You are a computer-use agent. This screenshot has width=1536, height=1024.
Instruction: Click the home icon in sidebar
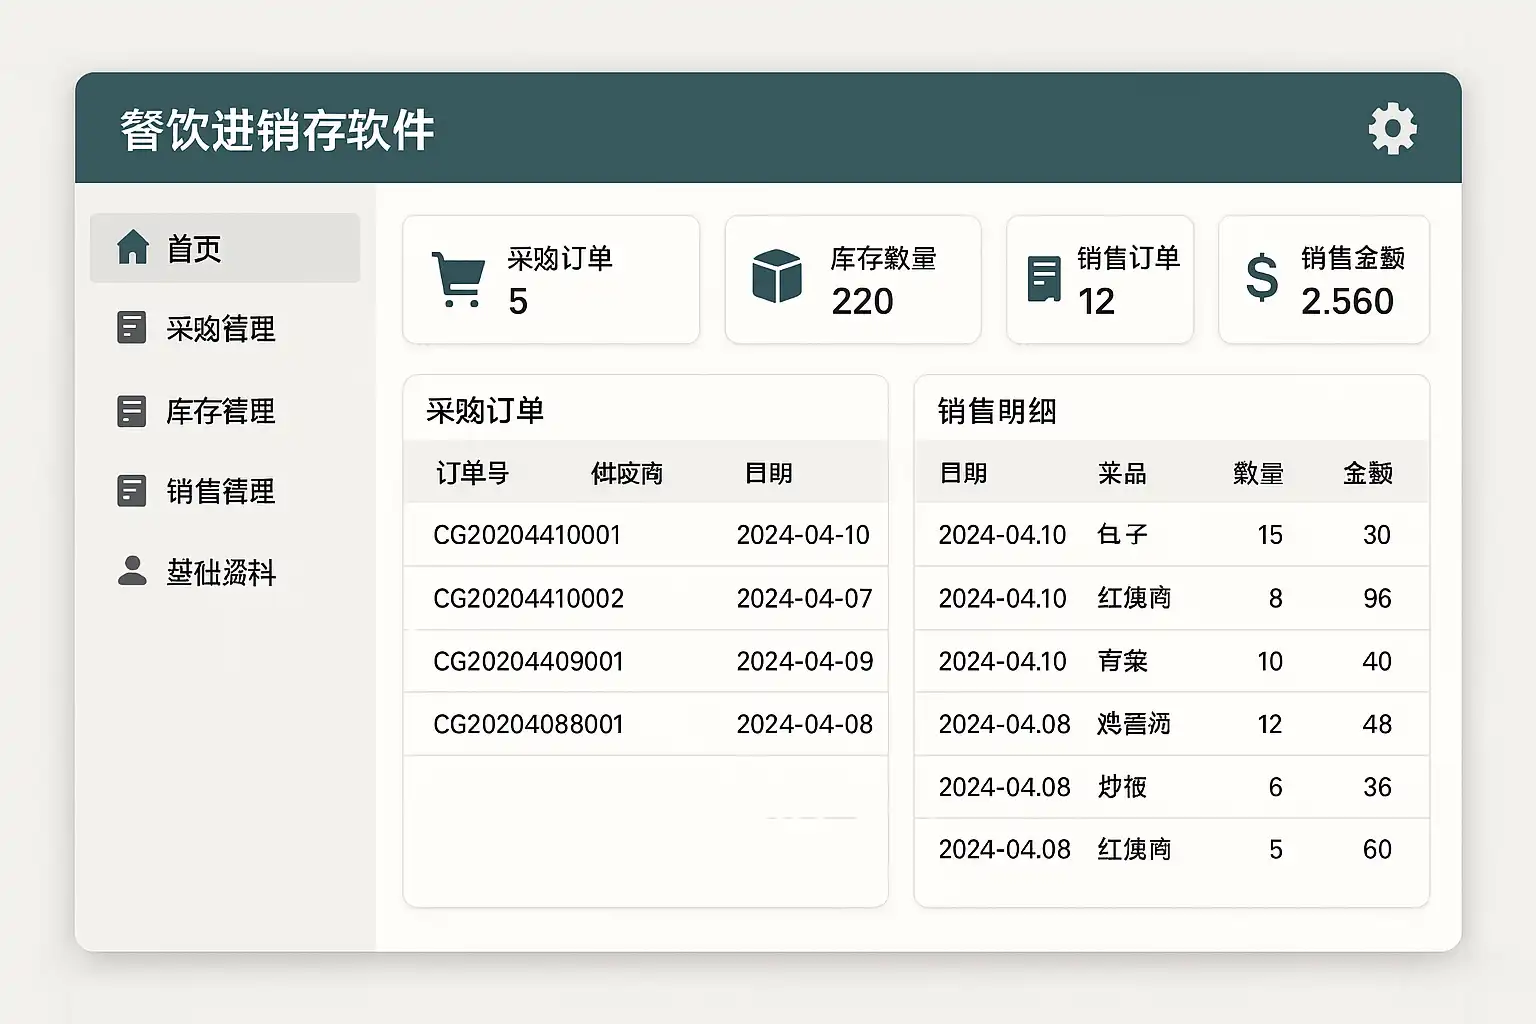click(x=132, y=247)
